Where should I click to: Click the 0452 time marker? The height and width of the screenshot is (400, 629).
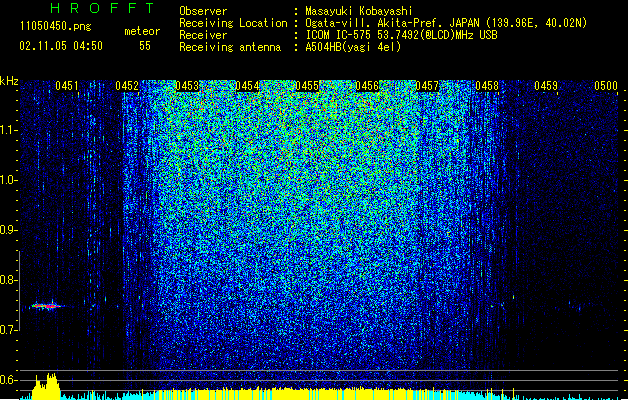pos(127,86)
